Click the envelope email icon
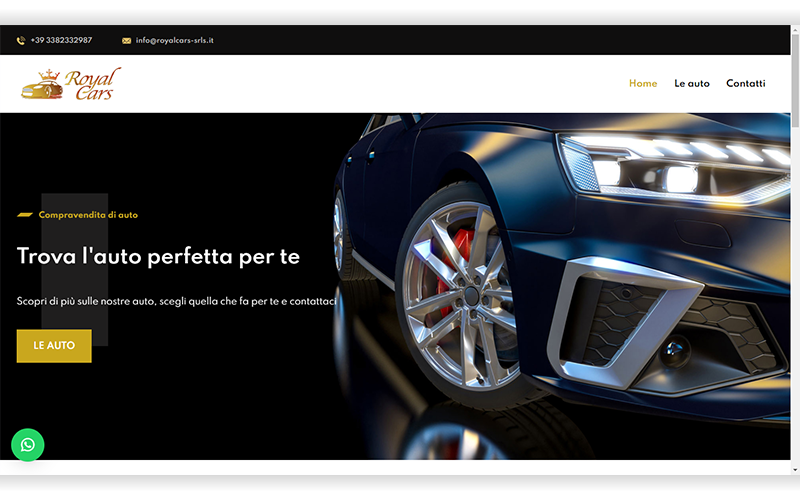This screenshot has width=800, height=500. click(x=127, y=41)
